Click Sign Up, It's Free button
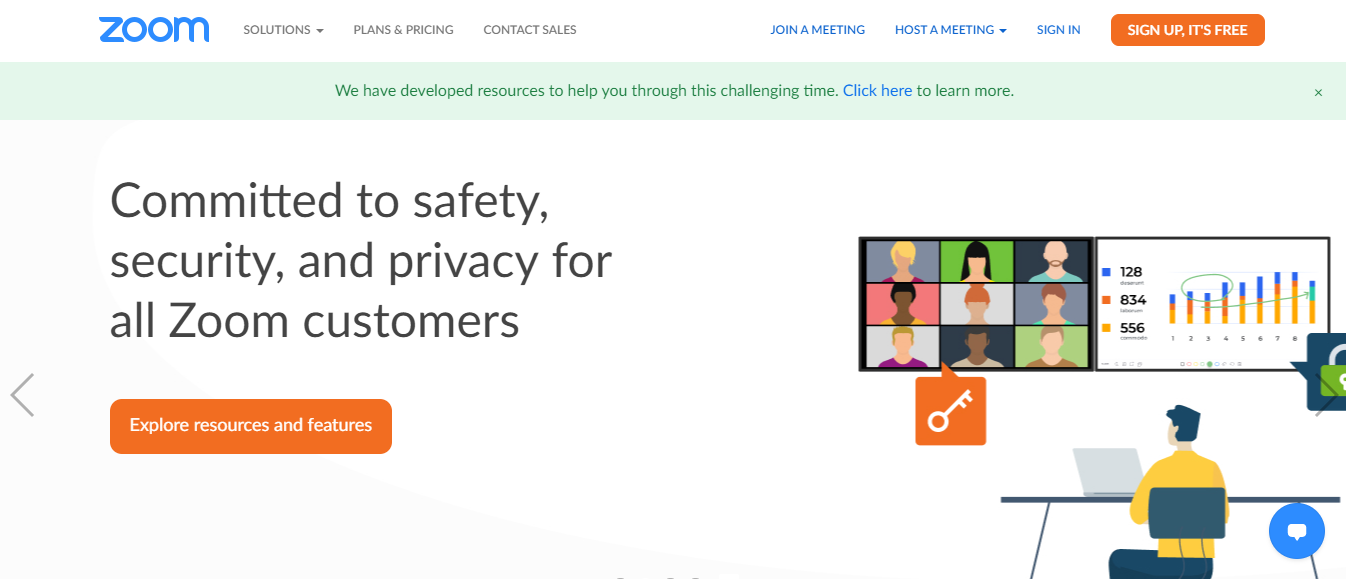The image size is (1346, 579). coord(1187,30)
